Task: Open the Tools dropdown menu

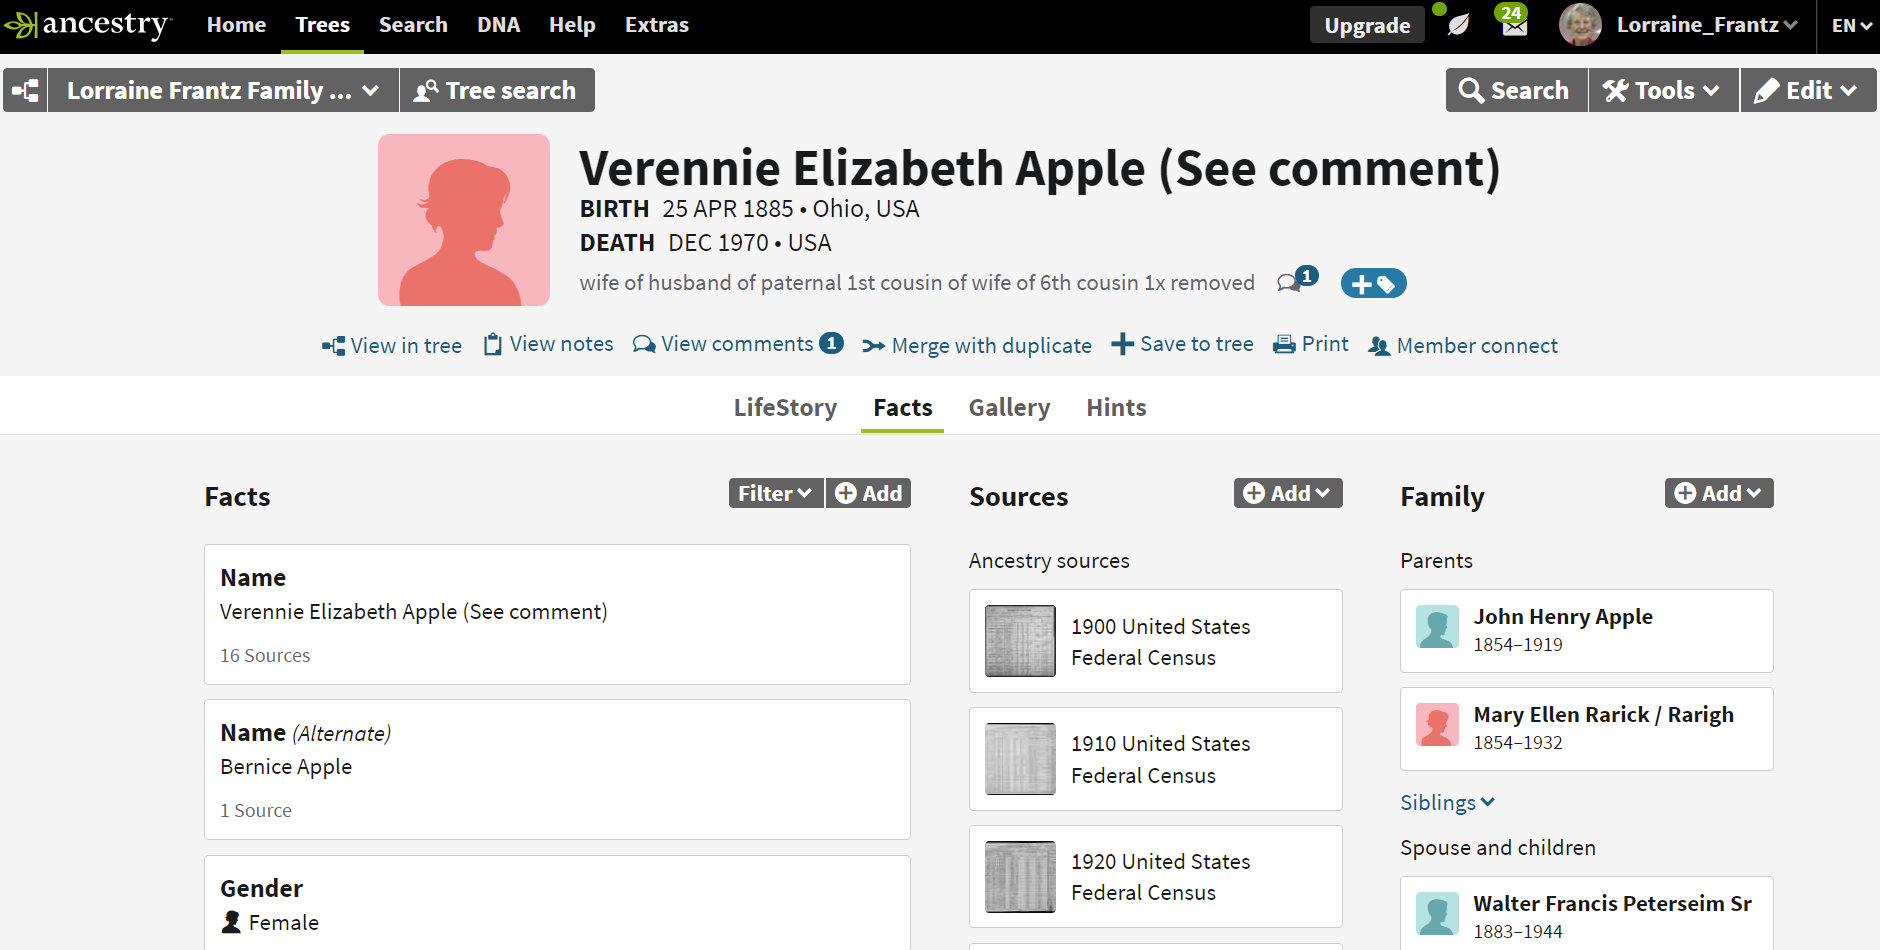Action: pos(1662,91)
